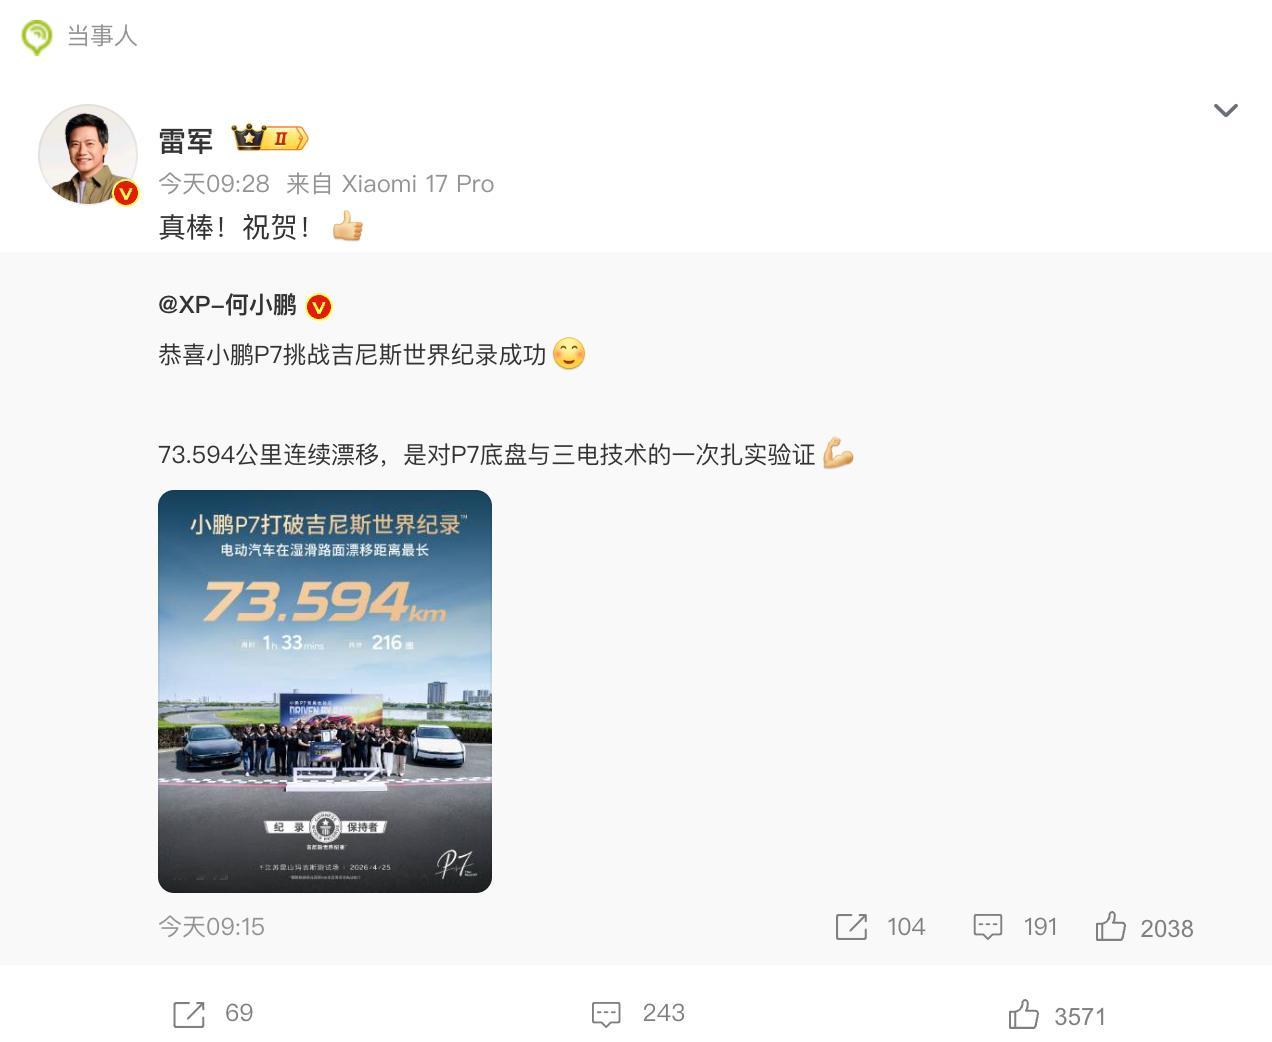Click the crown membership level badge

point(269,138)
